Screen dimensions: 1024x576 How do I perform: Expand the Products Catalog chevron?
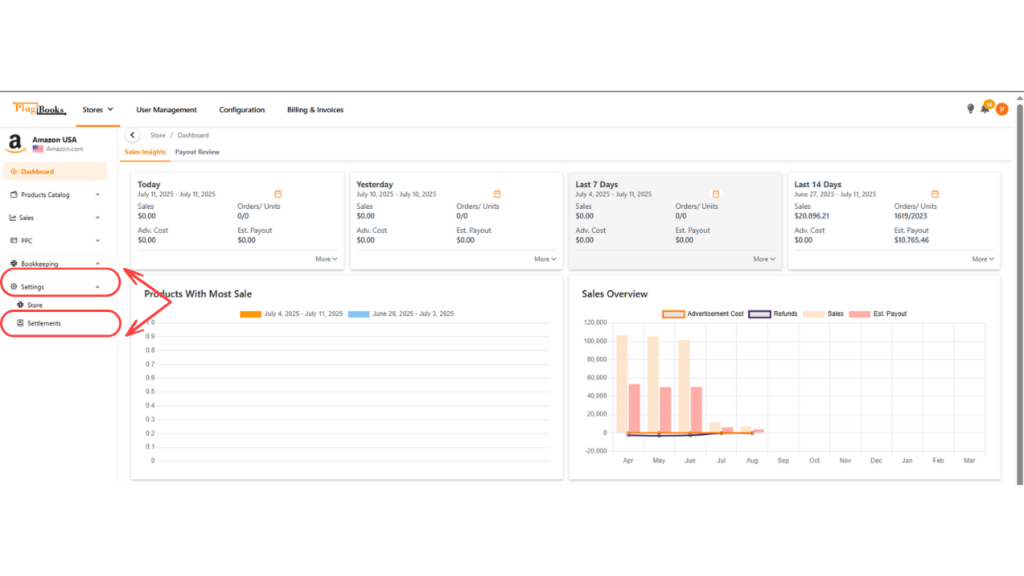coord(98,195)
